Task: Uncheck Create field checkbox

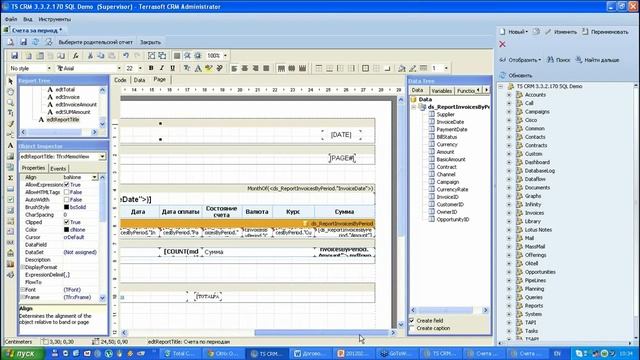Action: click(412, 320)
